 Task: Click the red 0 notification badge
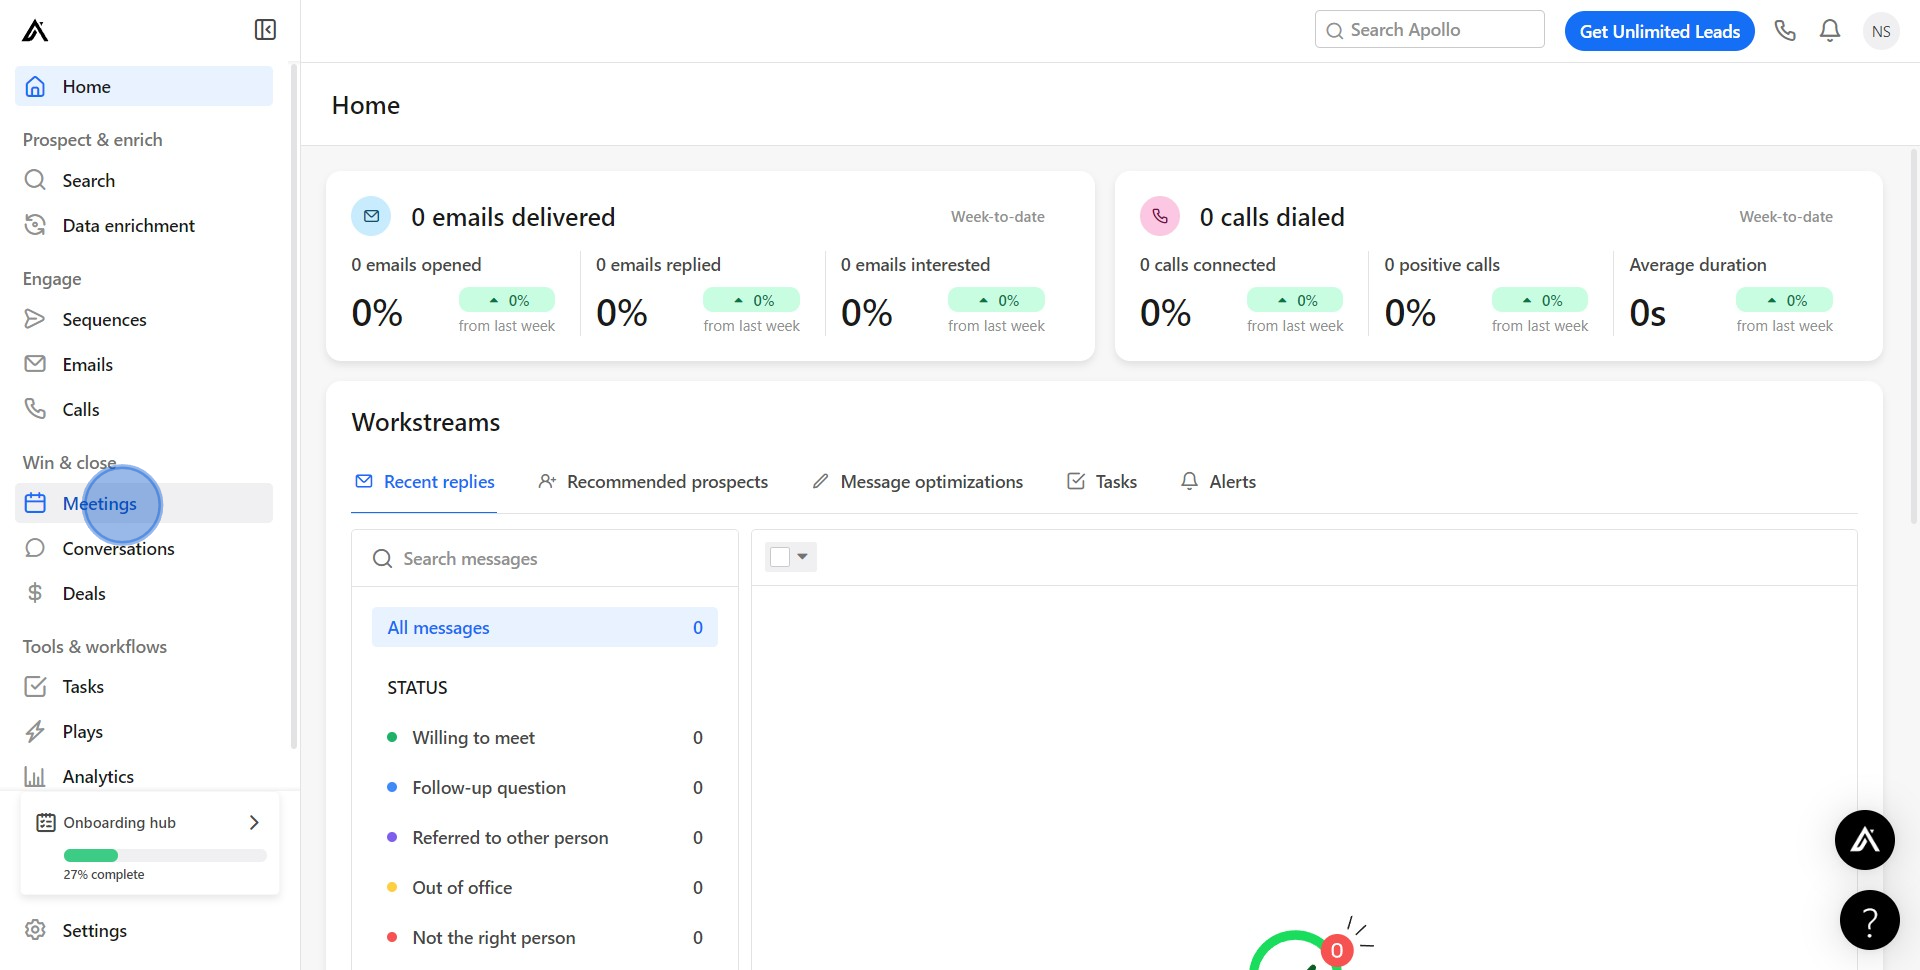pos(1336,950)
